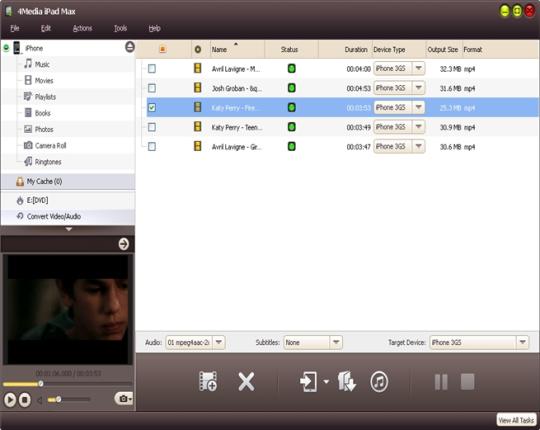Click the film icon for Avril Lavigne - Gir...
The width and height of the screenshot is (540, 430).
(x=198, y=146)
